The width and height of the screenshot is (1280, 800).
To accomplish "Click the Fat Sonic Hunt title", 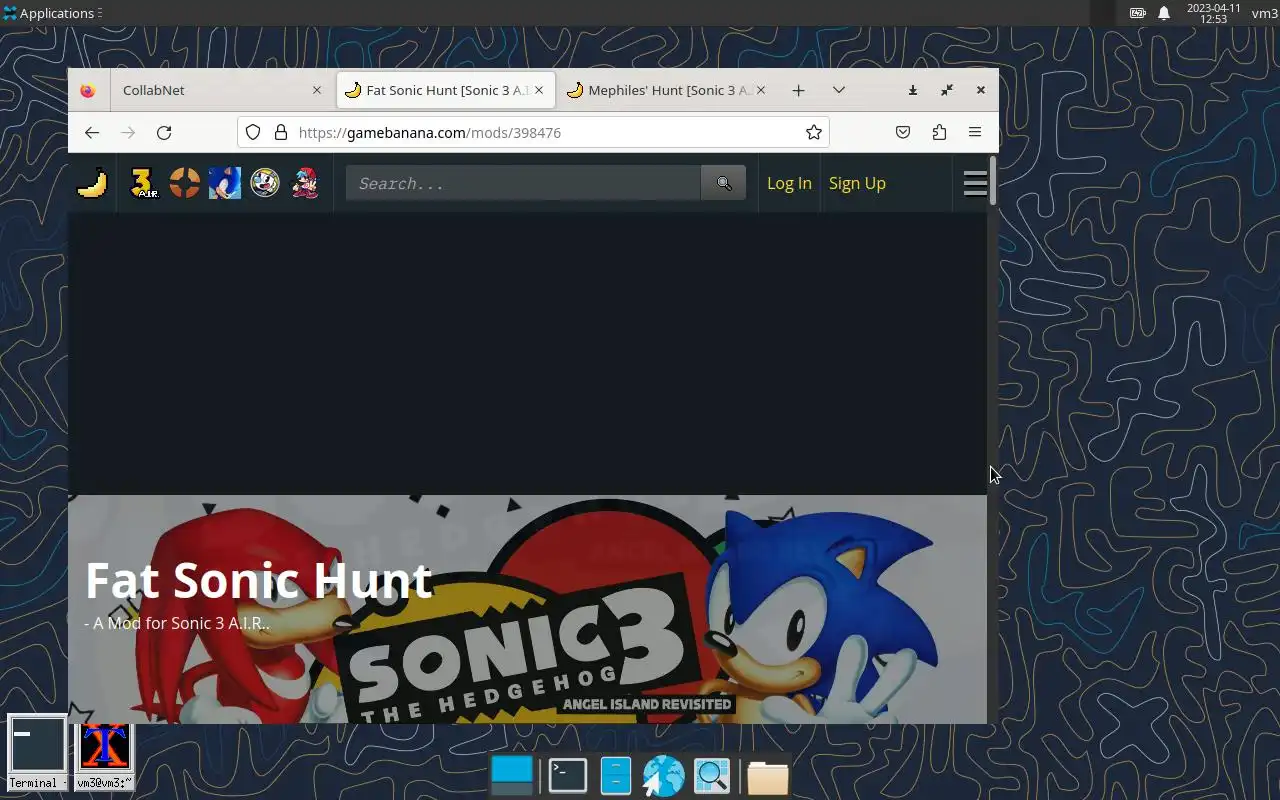I will 259,580.
